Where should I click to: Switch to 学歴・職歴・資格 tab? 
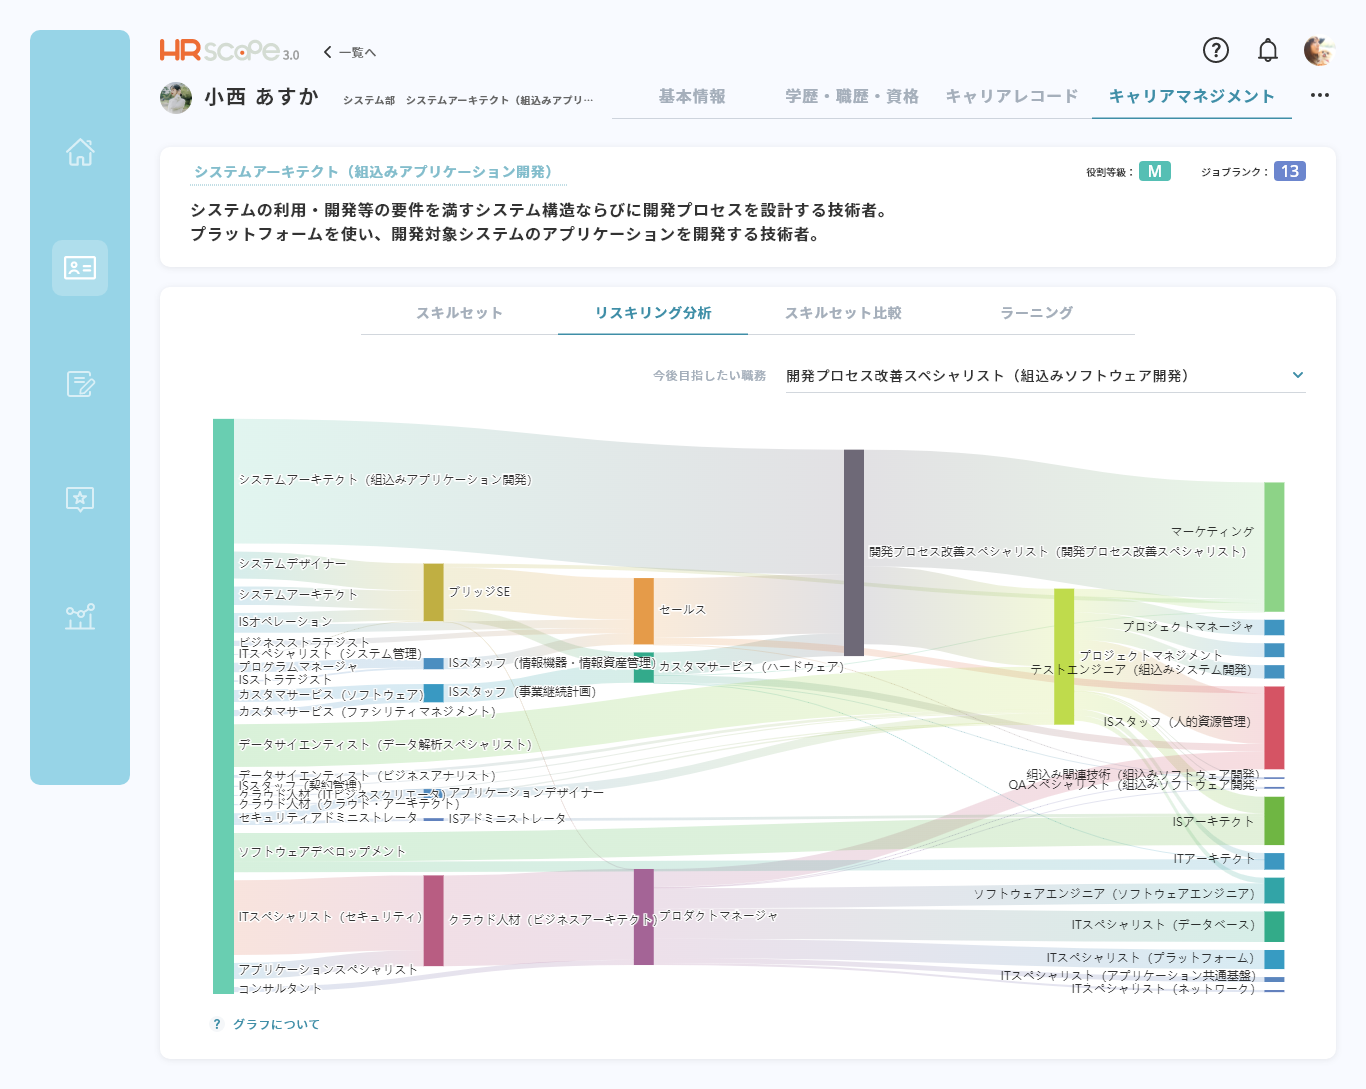pyautogui.click(x=851, y=96)
